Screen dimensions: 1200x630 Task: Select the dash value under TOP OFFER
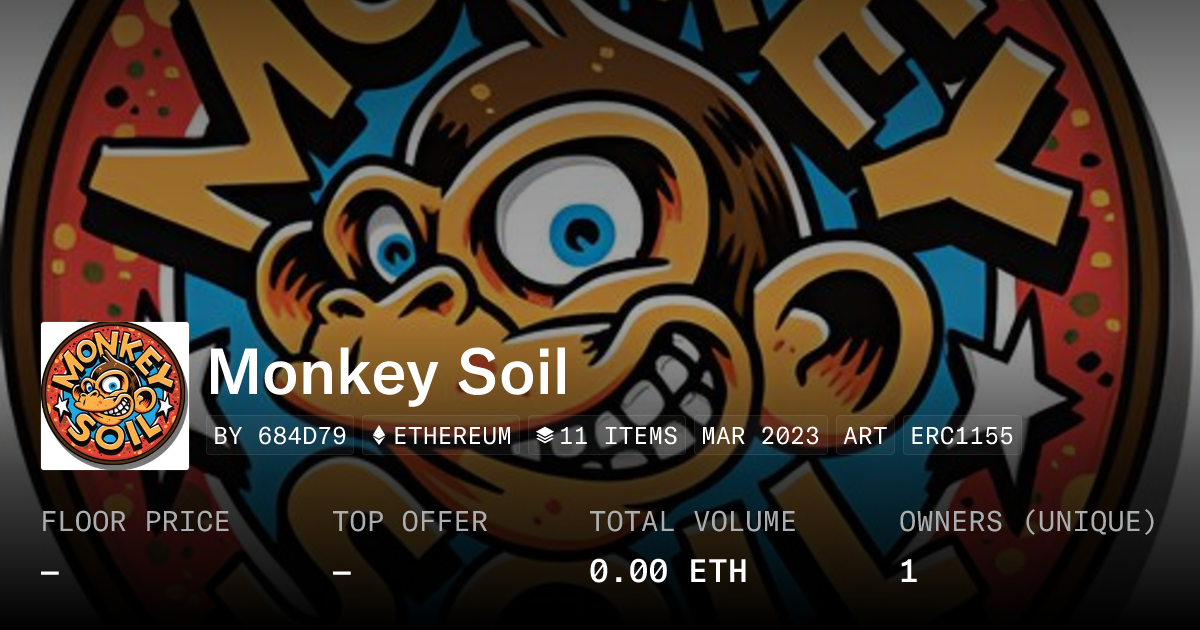(341, 572)
